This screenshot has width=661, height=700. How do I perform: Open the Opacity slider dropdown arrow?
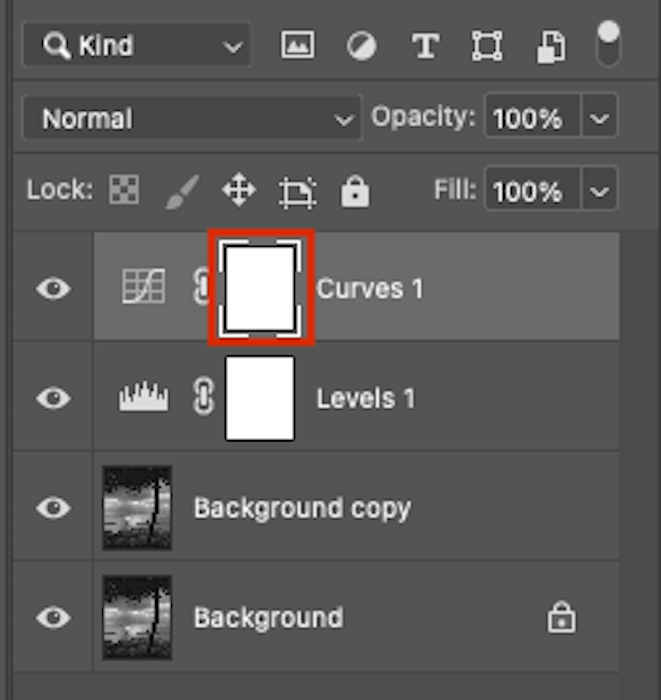tap(599, 118)
